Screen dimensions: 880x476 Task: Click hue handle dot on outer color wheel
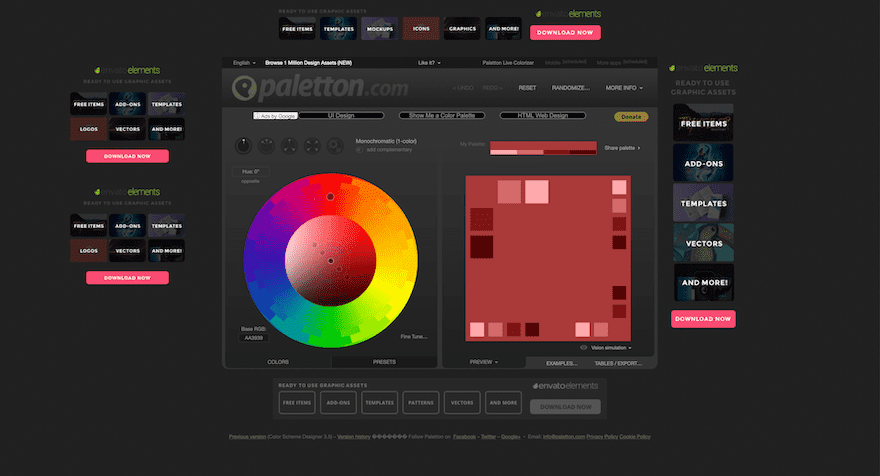(x=331, y=196)
